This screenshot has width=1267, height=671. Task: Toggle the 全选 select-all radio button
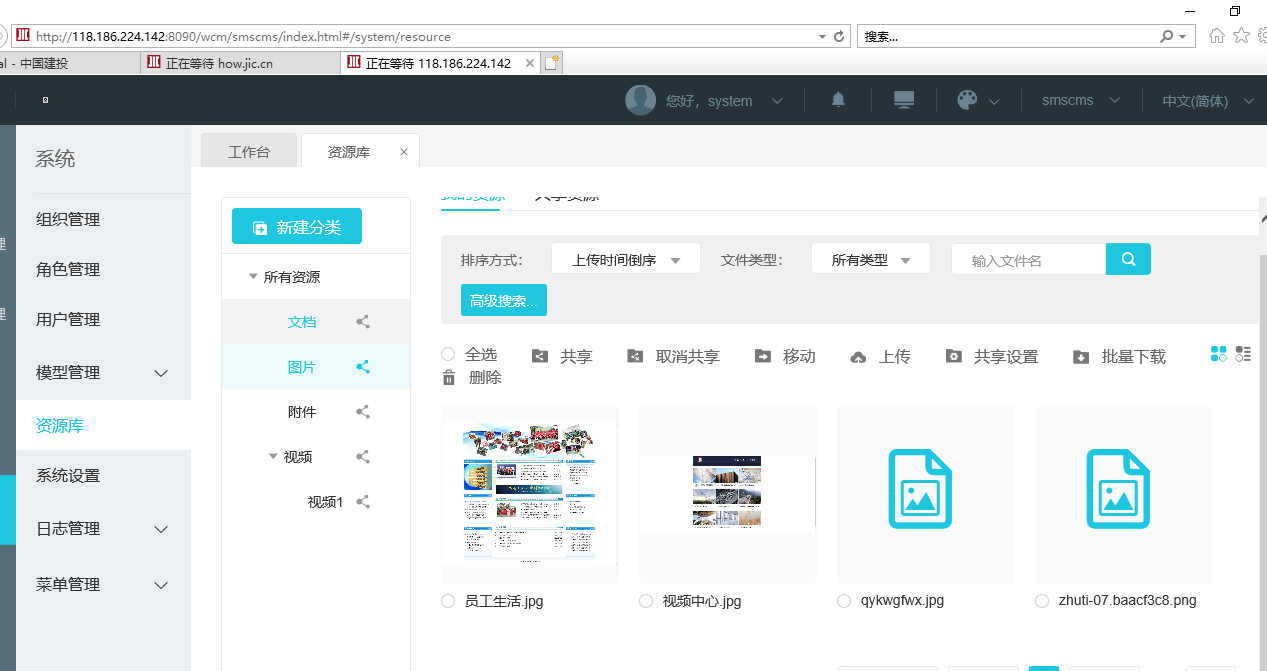click(448, 354)
